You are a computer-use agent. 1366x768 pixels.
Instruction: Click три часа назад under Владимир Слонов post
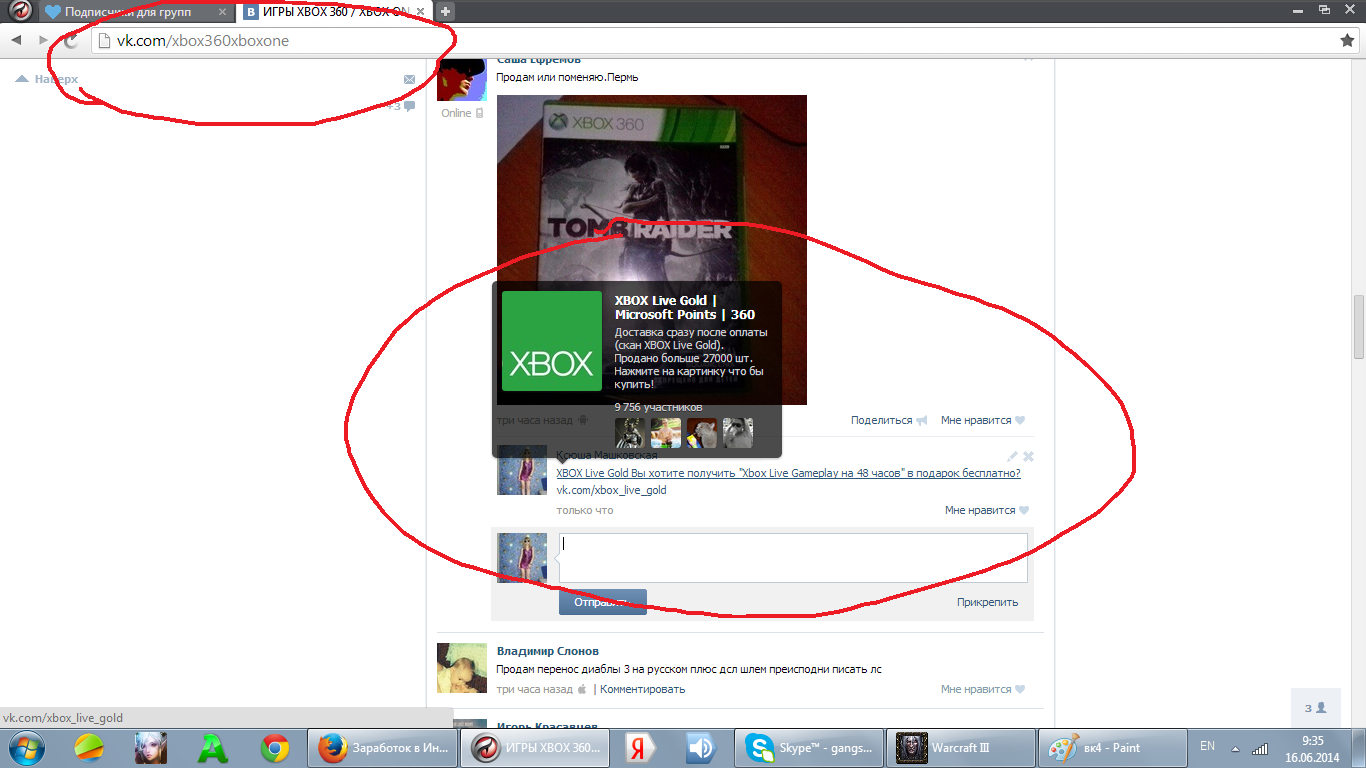(535, 689)
